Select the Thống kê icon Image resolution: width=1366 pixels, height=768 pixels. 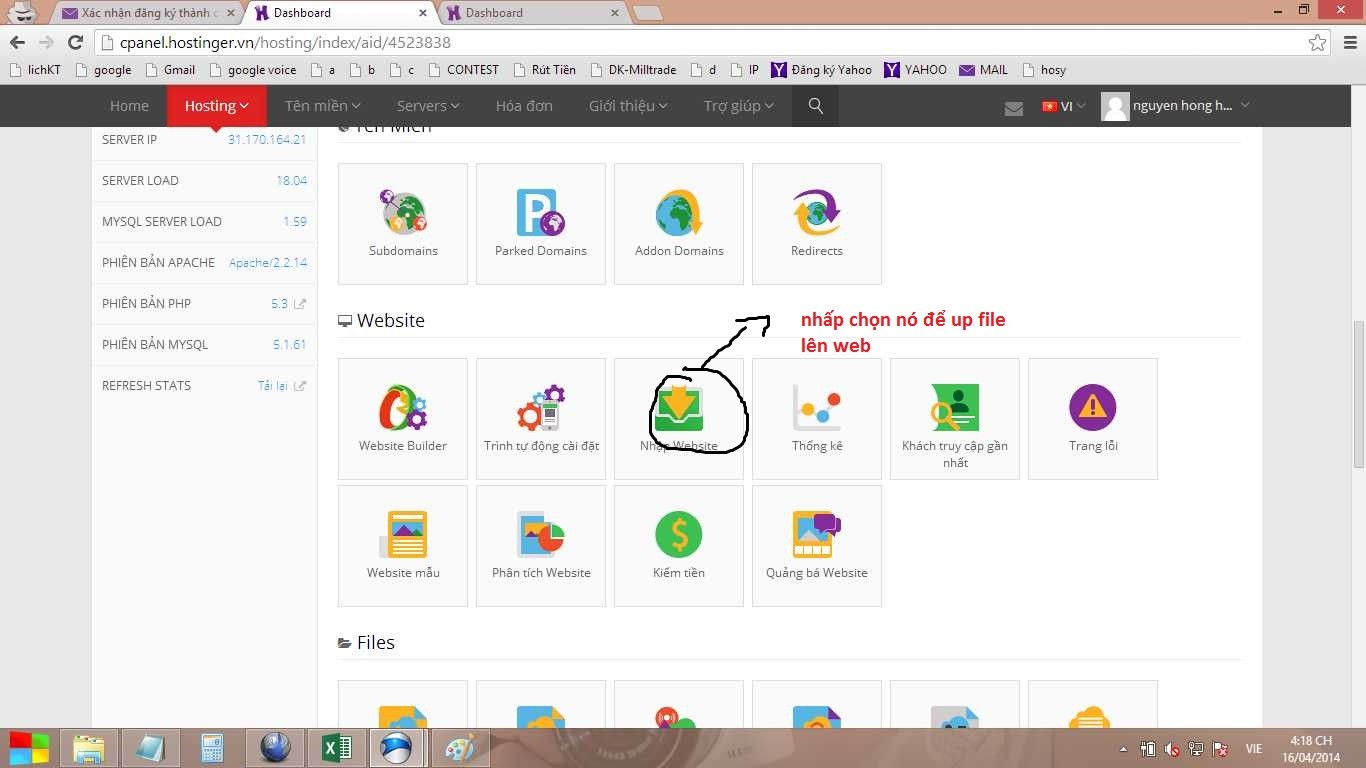coord(817,417)
